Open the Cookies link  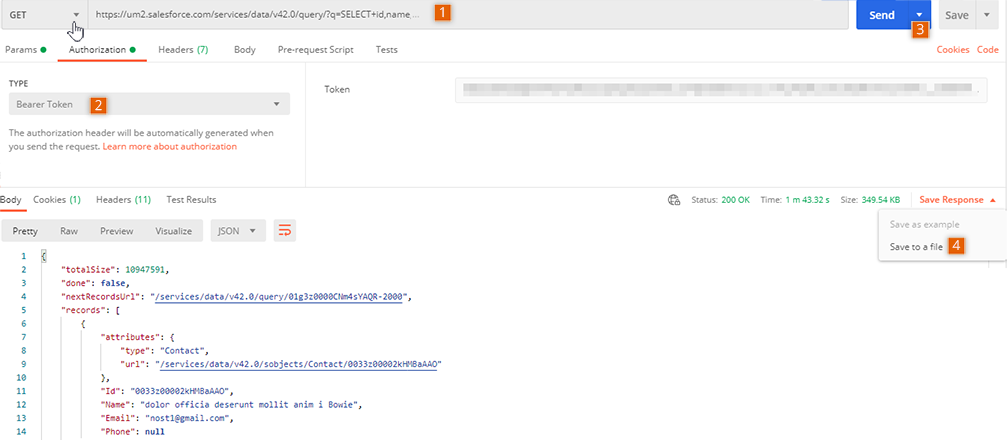[x=953, y=49]
